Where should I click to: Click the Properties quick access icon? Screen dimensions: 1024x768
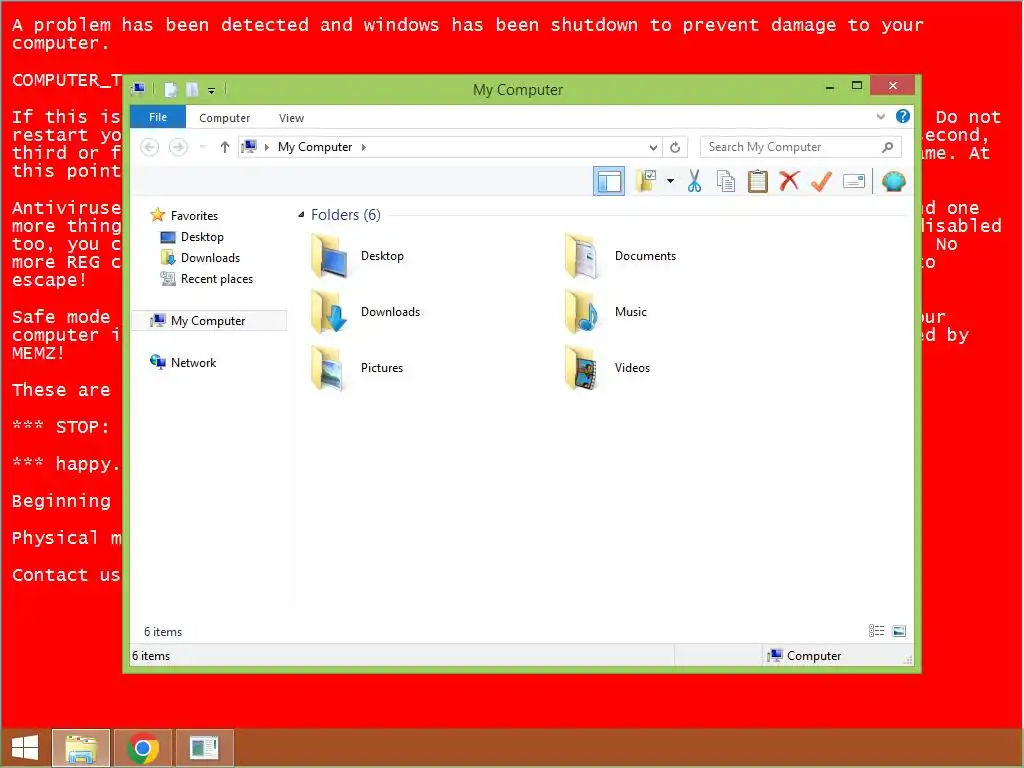171,89
